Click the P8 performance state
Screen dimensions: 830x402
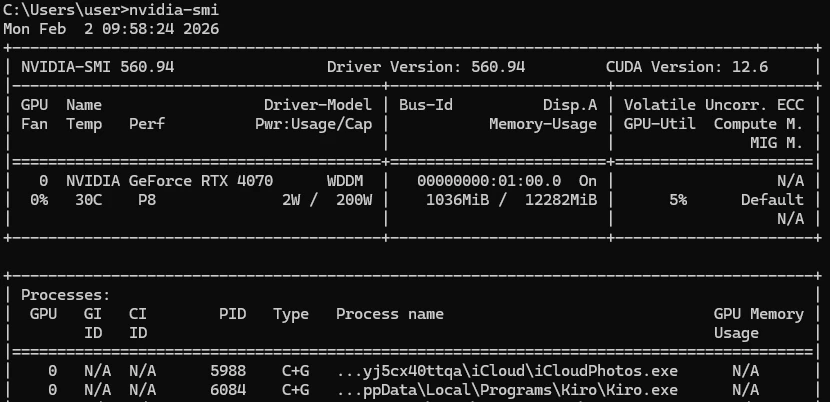point(147,200)
